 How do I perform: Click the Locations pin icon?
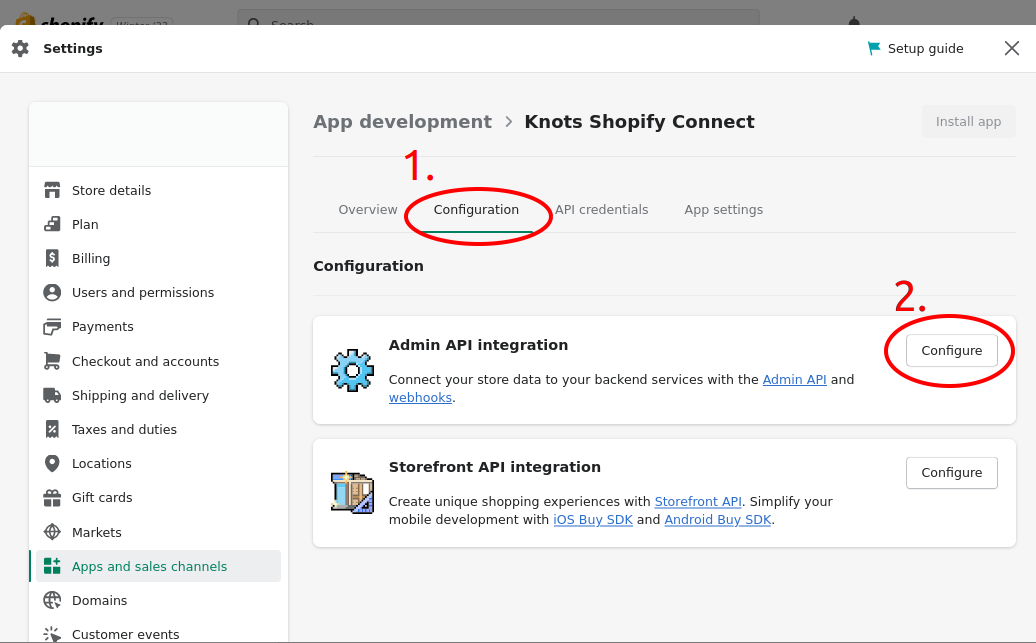coord(52,463)
